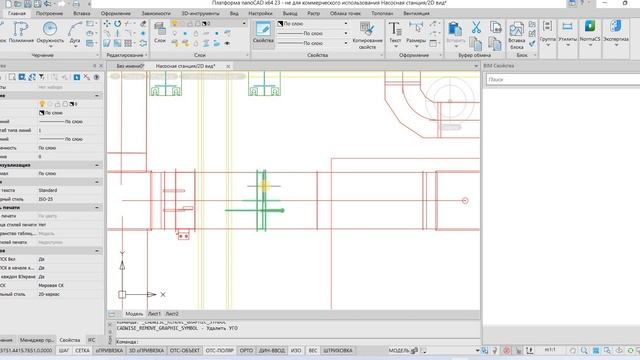
Task: Click the filter funnel icon in Properties panel
Action: (x=42, y=77)
